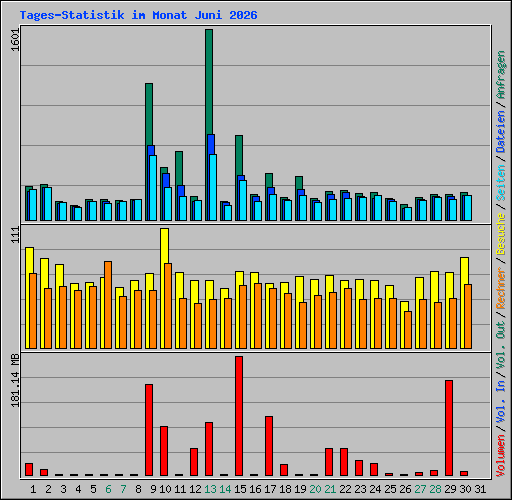Image resolution: width=512 pixels, height=500 pixels.
Task: Click the 1601 y-axis maximum value
Action: (15, 40)
